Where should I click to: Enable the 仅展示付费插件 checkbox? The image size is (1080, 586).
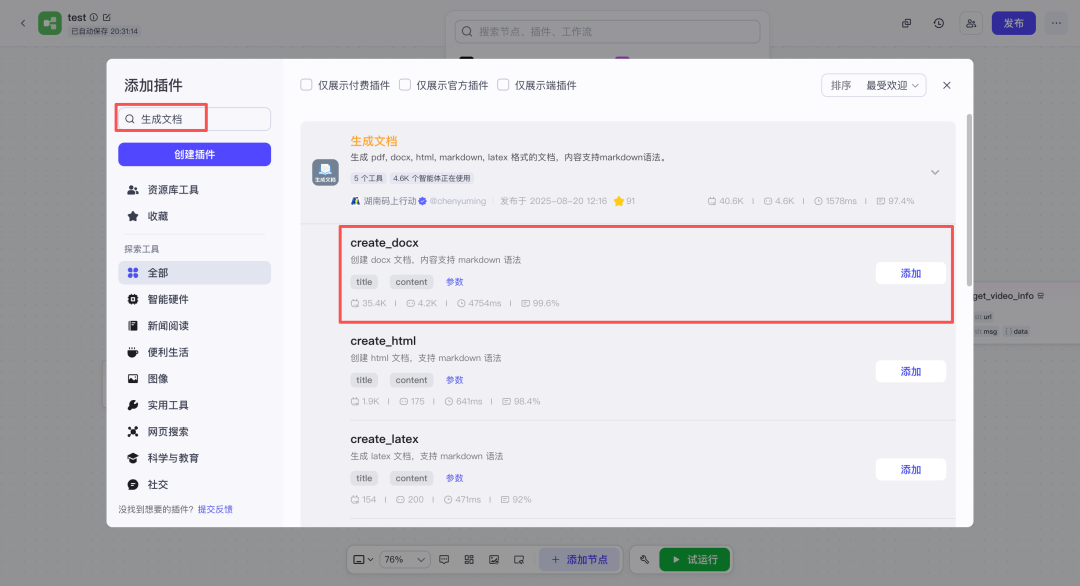[307, 85]
